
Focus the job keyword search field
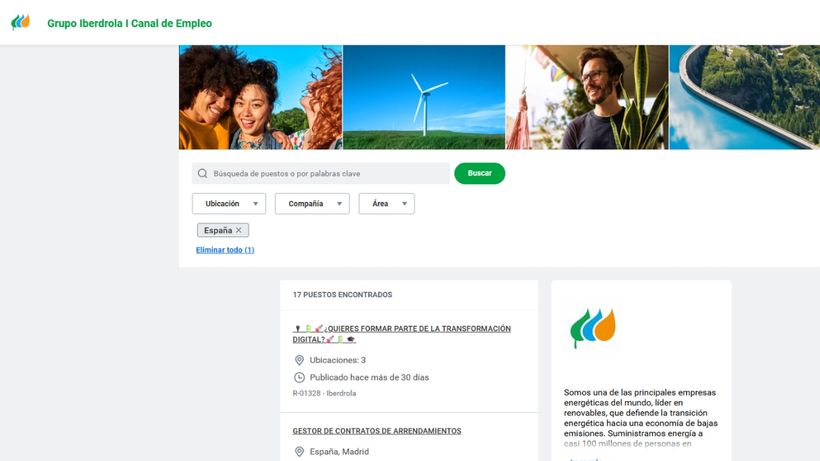point(321,174)
